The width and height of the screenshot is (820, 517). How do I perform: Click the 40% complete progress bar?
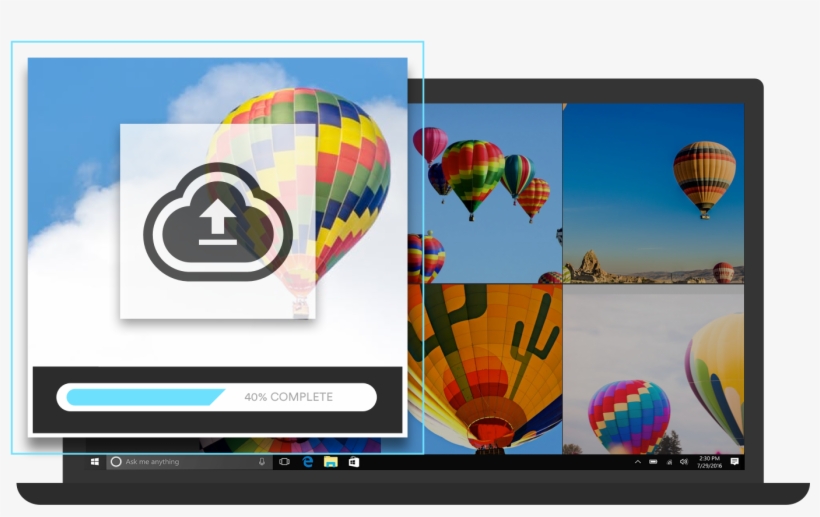[x=217, y=397]
